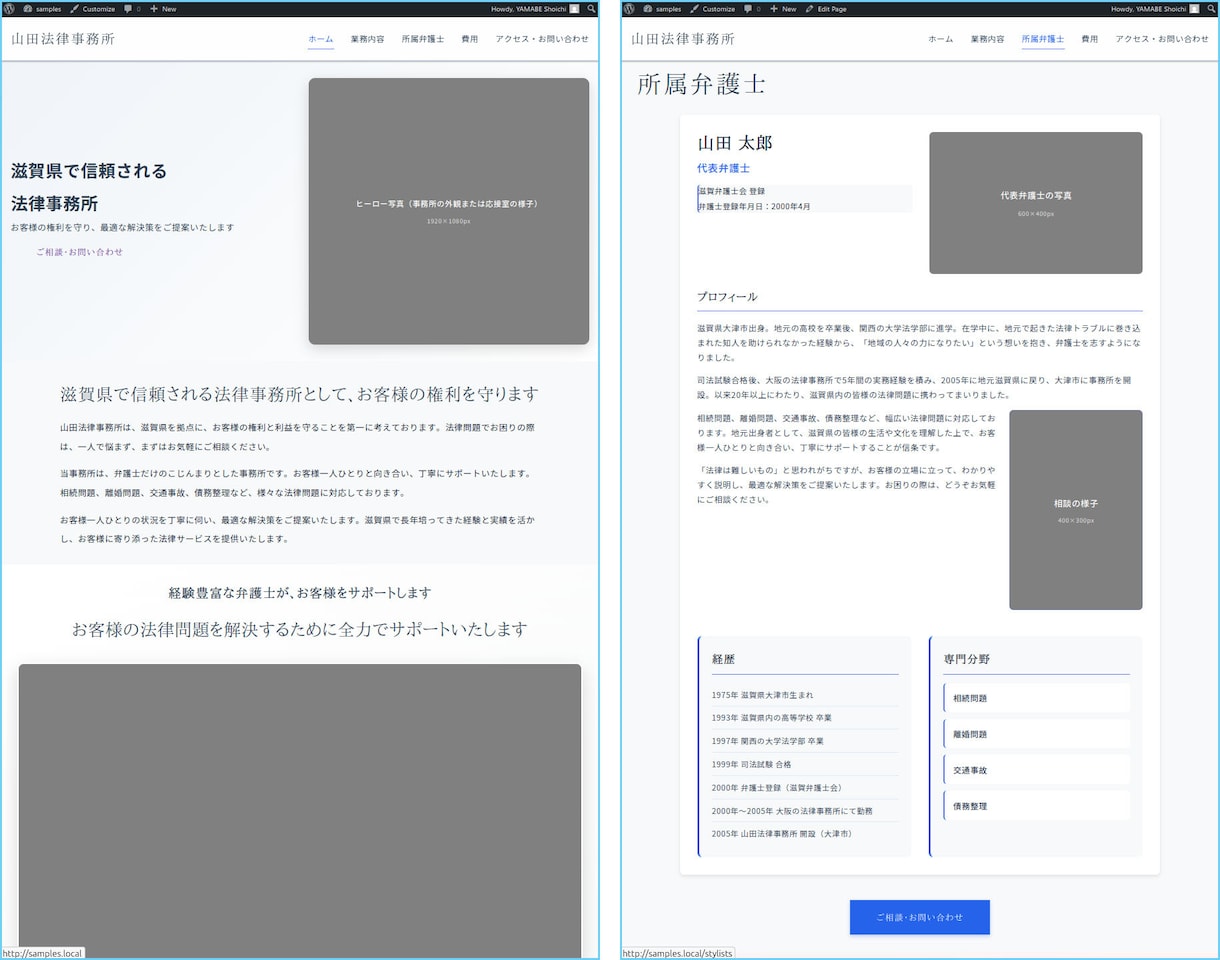Screen dimensions: 1220x960
Task: Click 2000年 弁護士登録 career row
Action: click(x=805, y=787)
